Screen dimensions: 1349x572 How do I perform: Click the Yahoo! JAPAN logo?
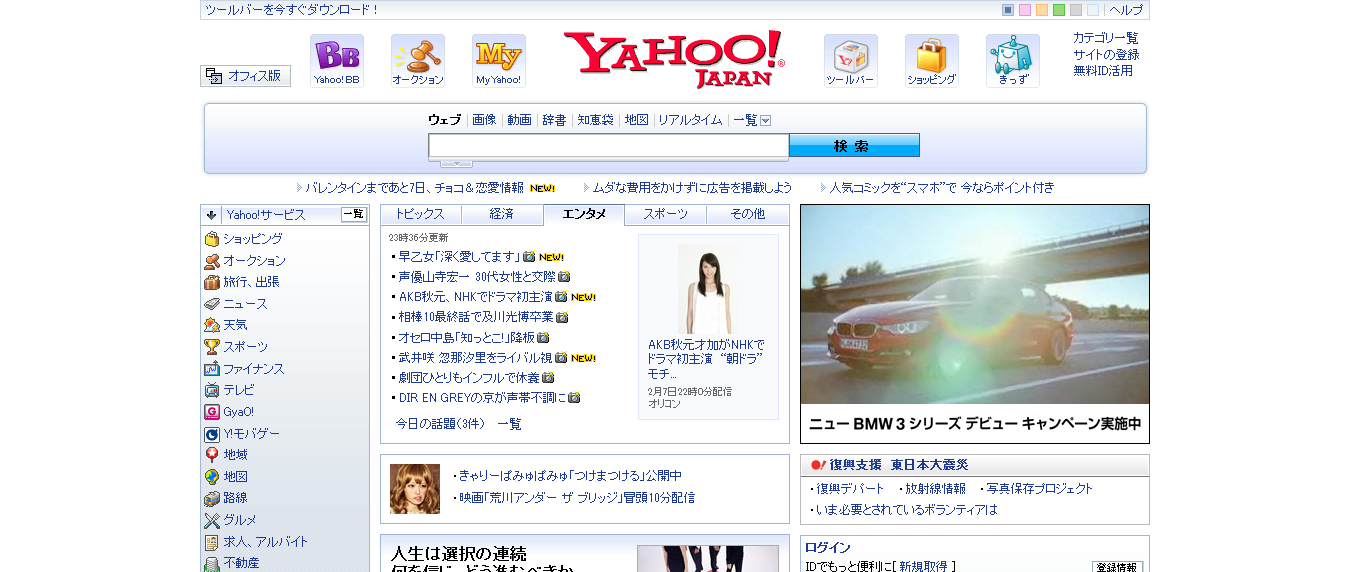674,59
